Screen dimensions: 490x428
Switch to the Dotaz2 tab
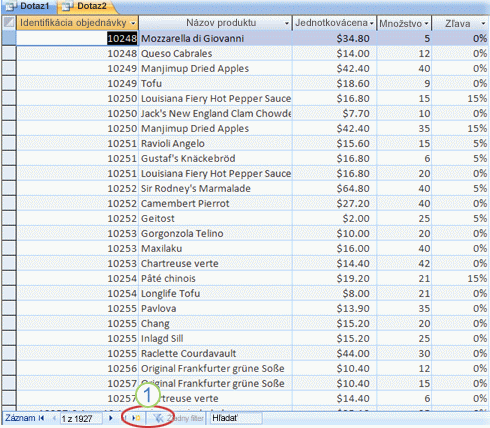[x=87, y=6]
